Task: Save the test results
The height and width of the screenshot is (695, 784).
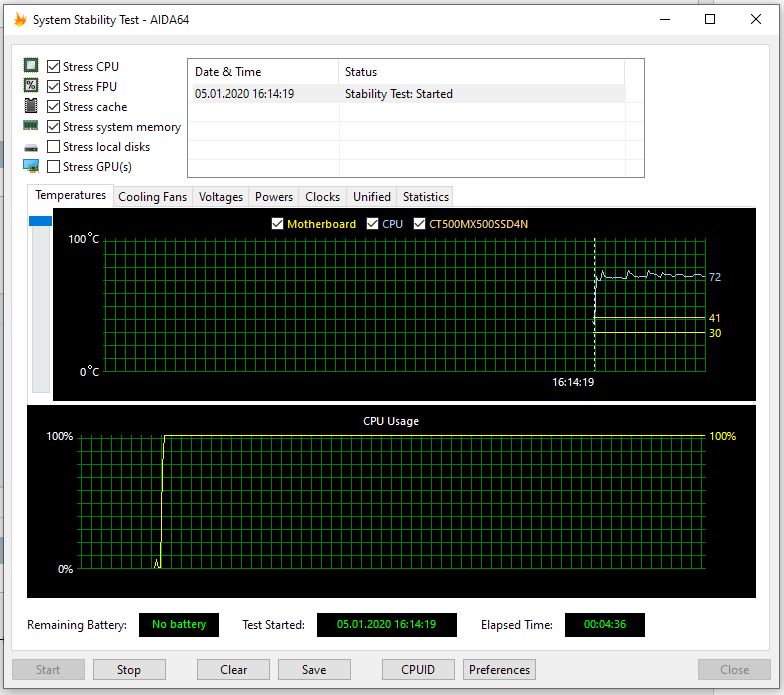Action: [314, 670]
